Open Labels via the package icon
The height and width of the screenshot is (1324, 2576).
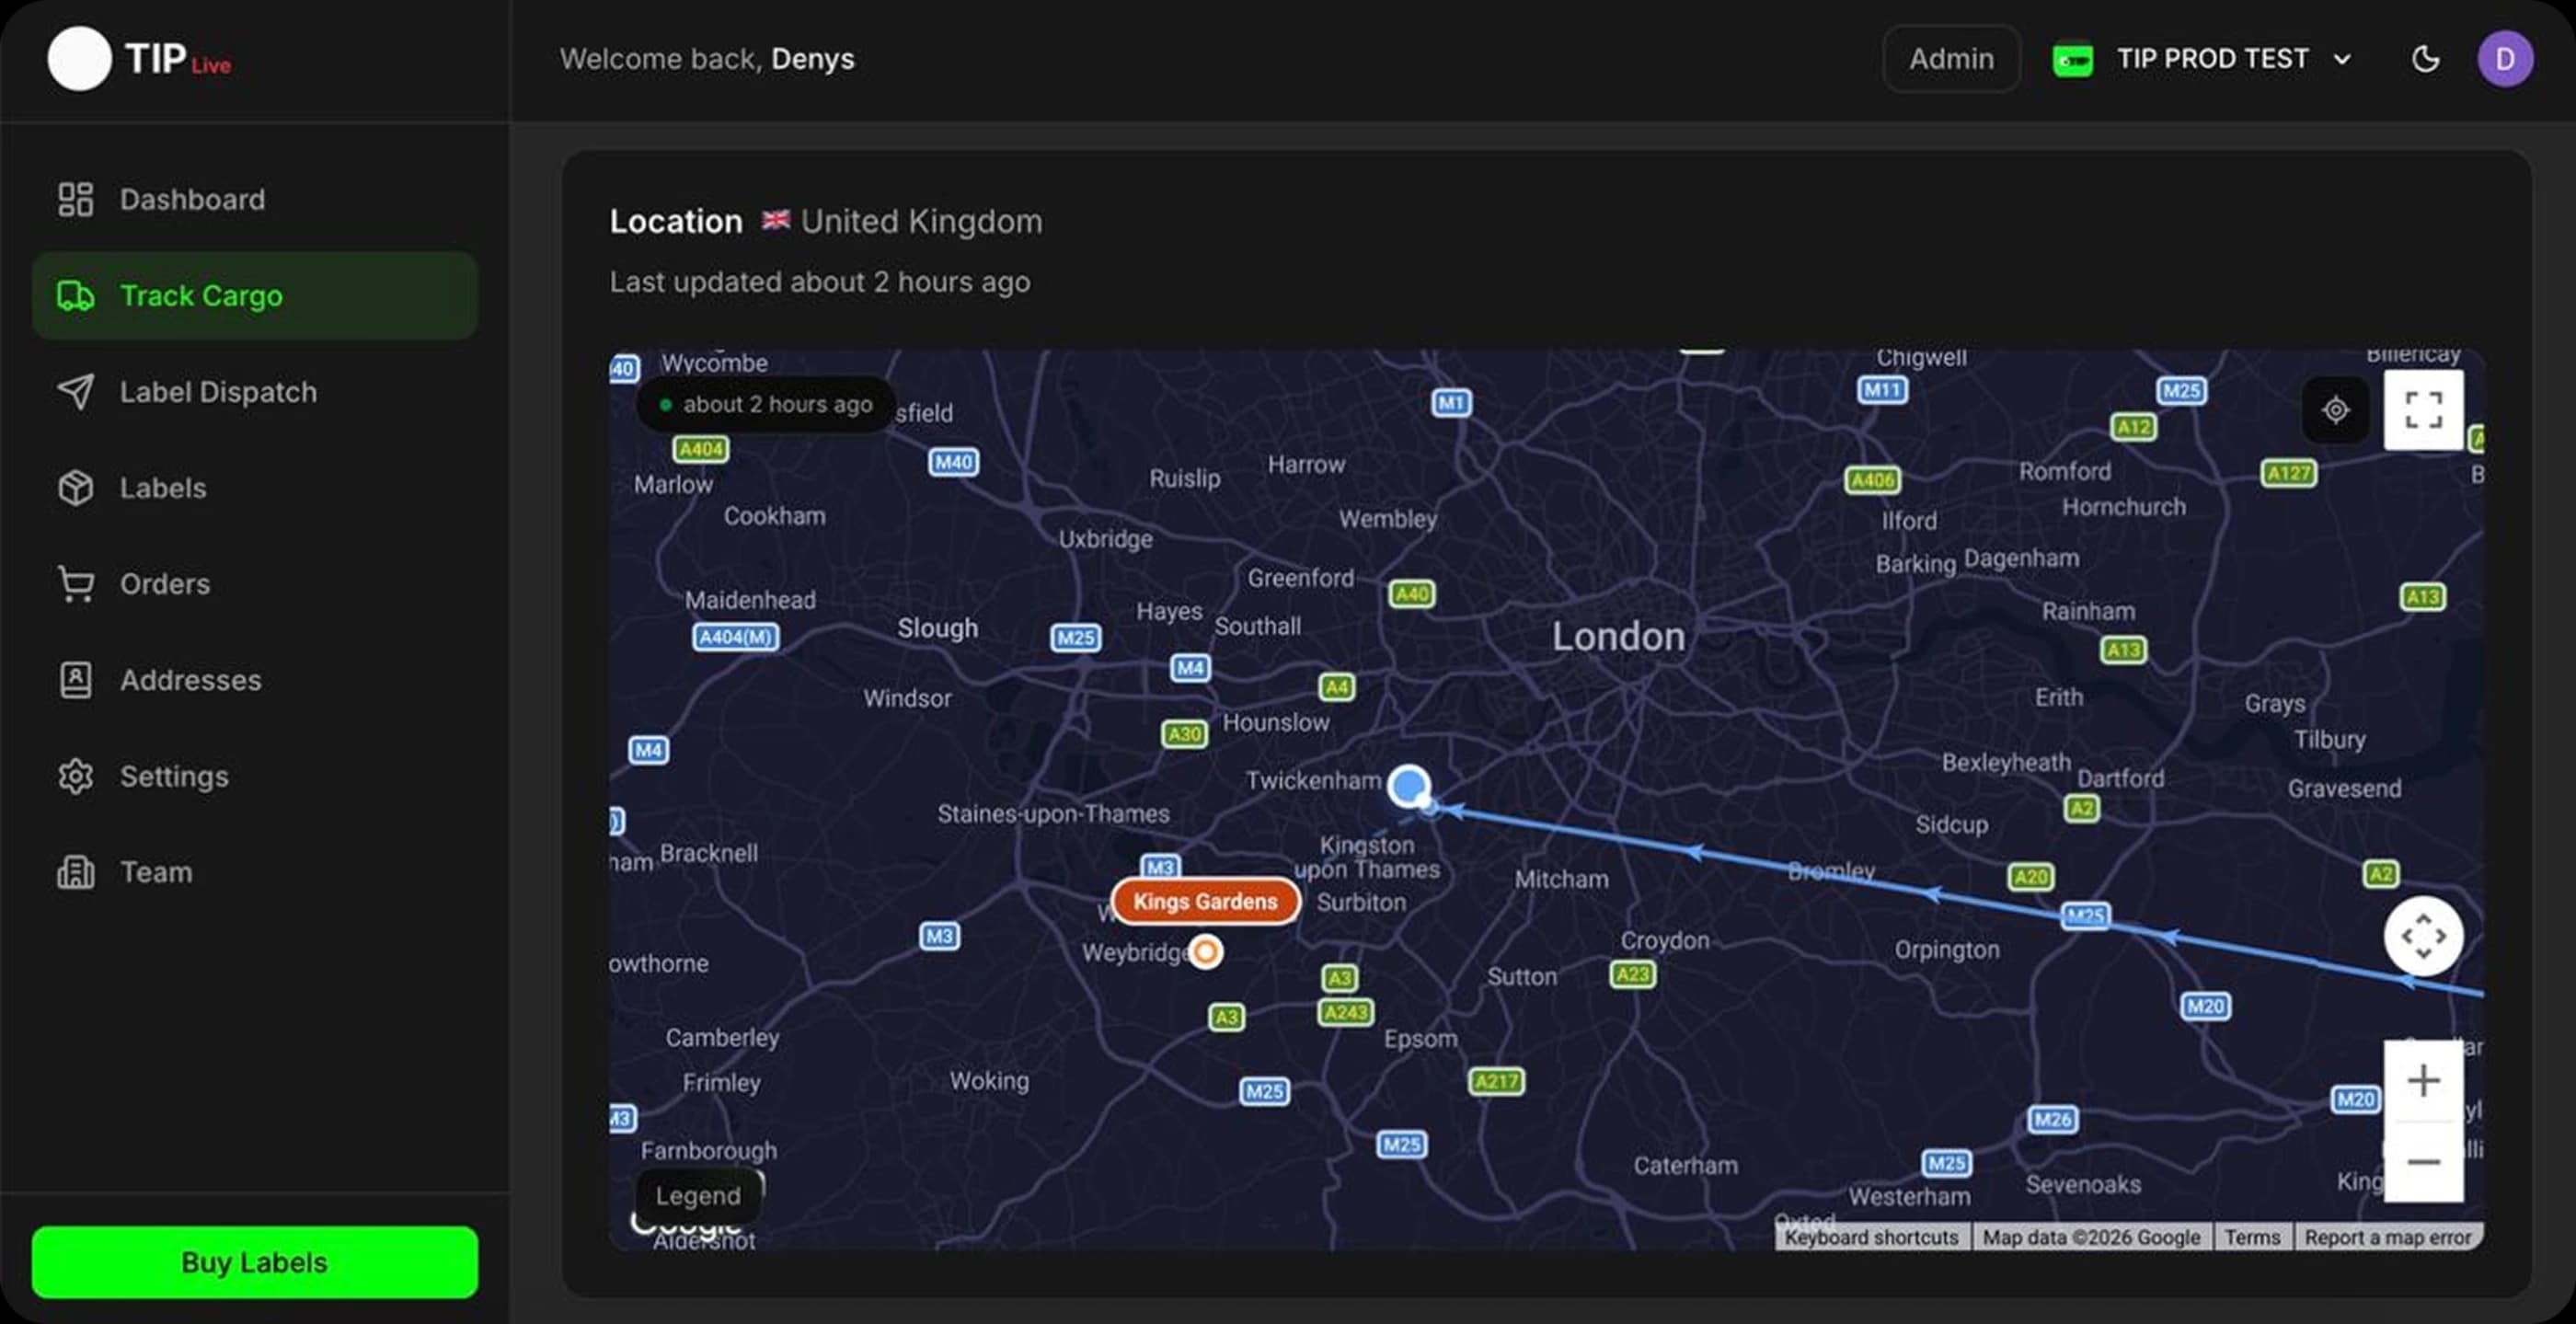pos(75,487)
